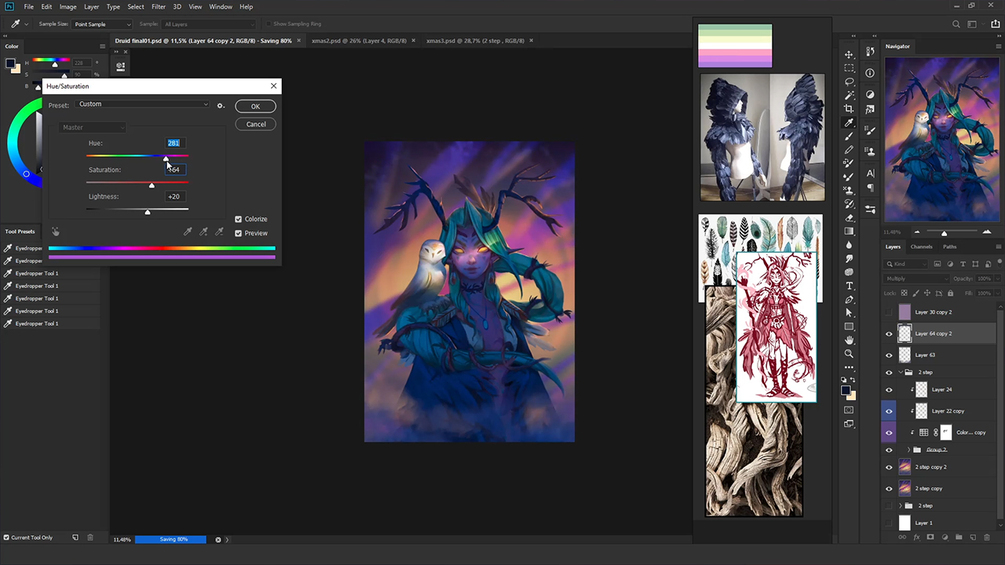This screenshot has width=1005, height=565.
Task: Select the Zoom tool in the toolbar
Action: pos(849,354)
